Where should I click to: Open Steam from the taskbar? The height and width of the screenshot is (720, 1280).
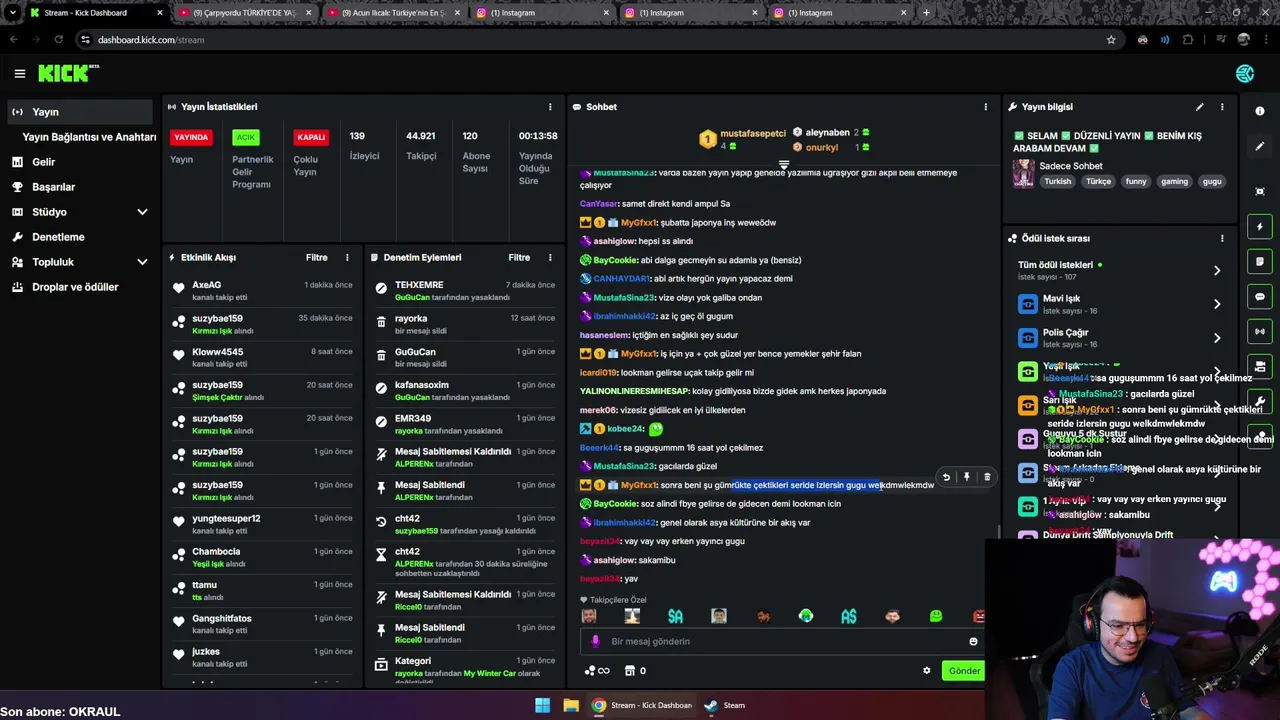click(726, 705)
